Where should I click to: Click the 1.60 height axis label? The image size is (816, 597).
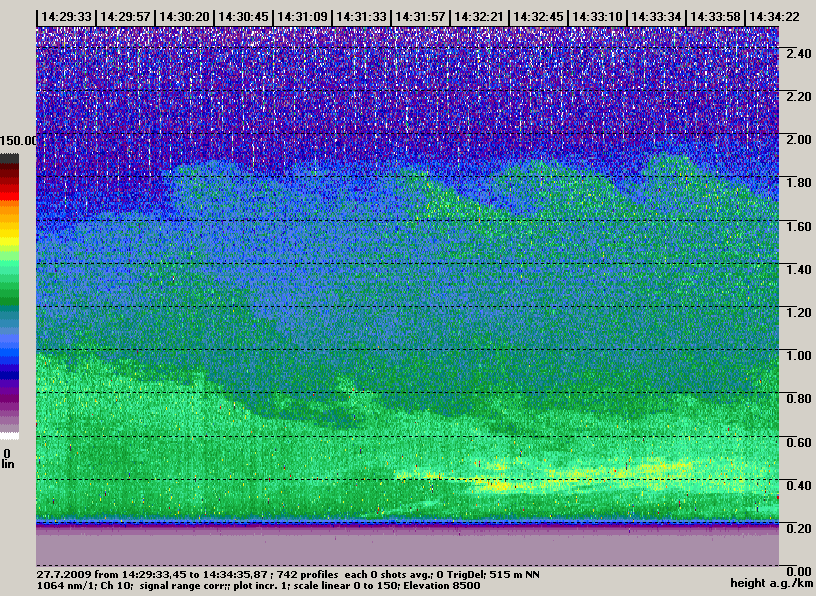798,226
